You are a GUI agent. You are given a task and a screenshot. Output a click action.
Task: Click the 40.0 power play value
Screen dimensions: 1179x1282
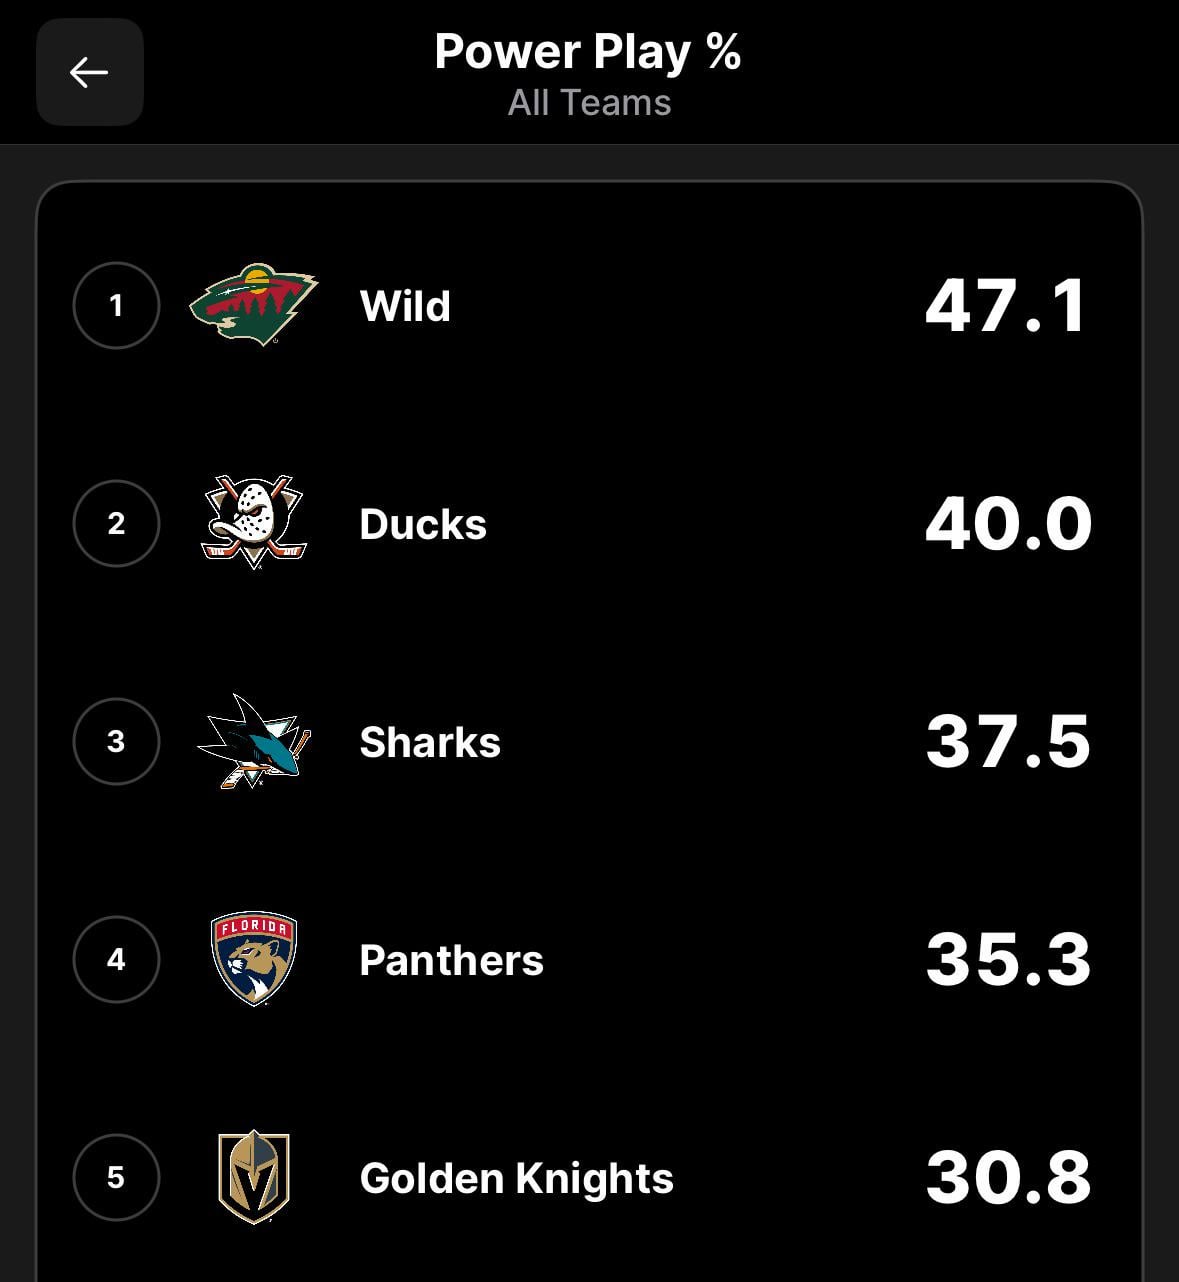pyautogui.click(x=1008, y=524)
